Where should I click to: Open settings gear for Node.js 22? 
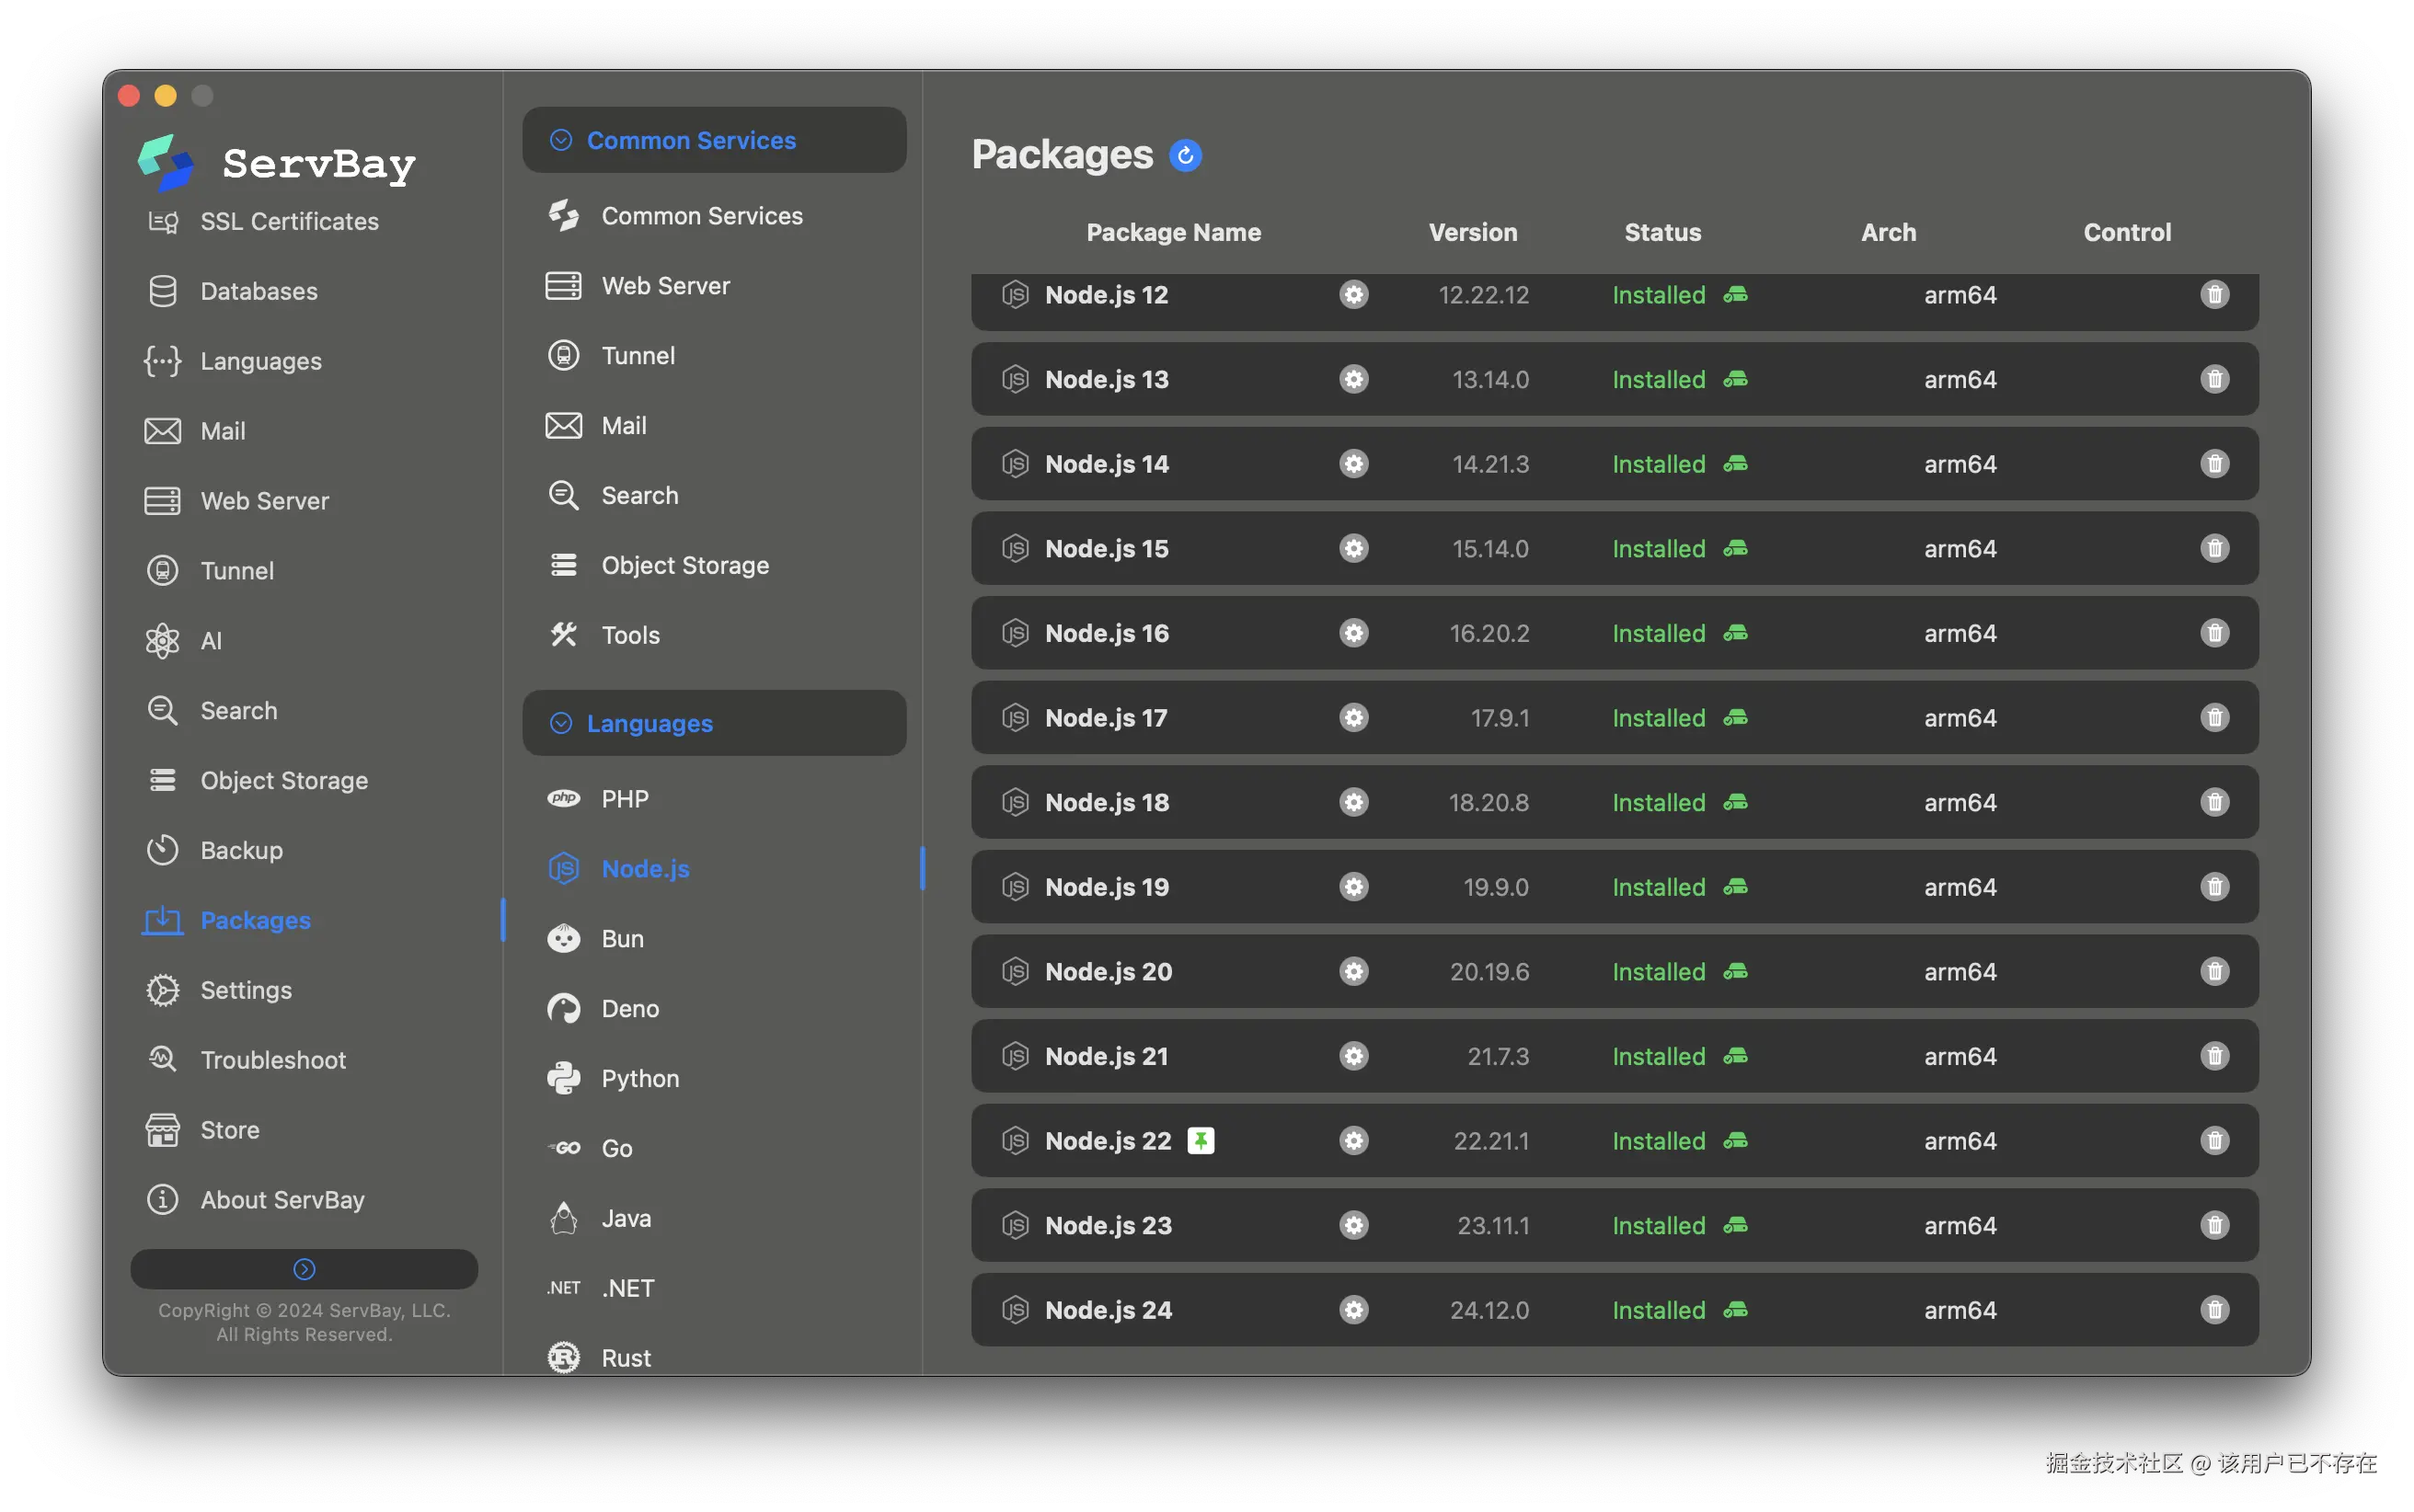point(1353,1141)
